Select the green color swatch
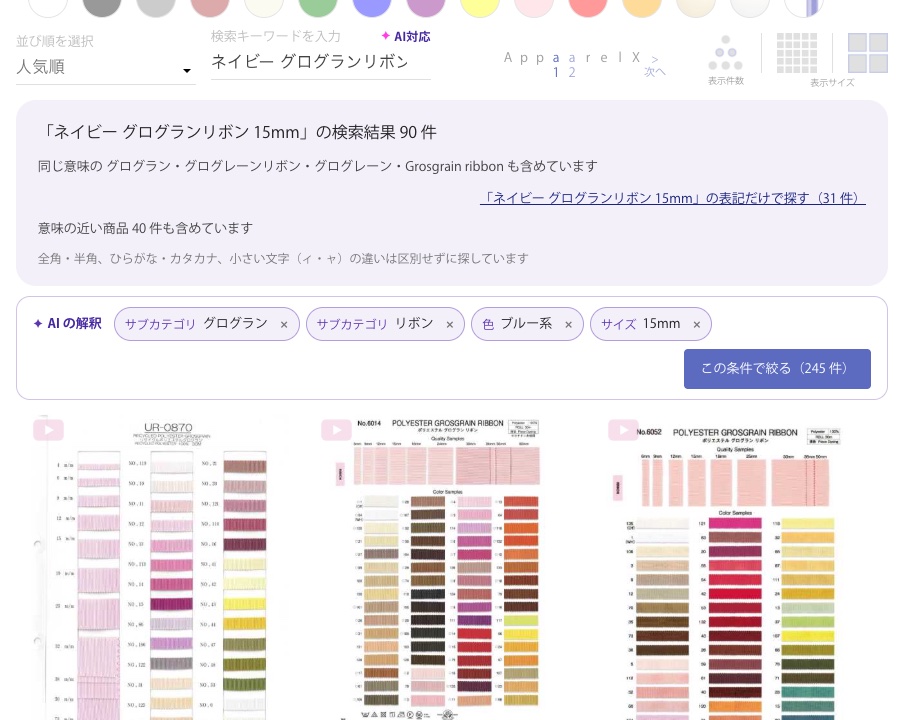Image resolution: width=903 pixels, height=720 pixels. (x=318, y=7)
